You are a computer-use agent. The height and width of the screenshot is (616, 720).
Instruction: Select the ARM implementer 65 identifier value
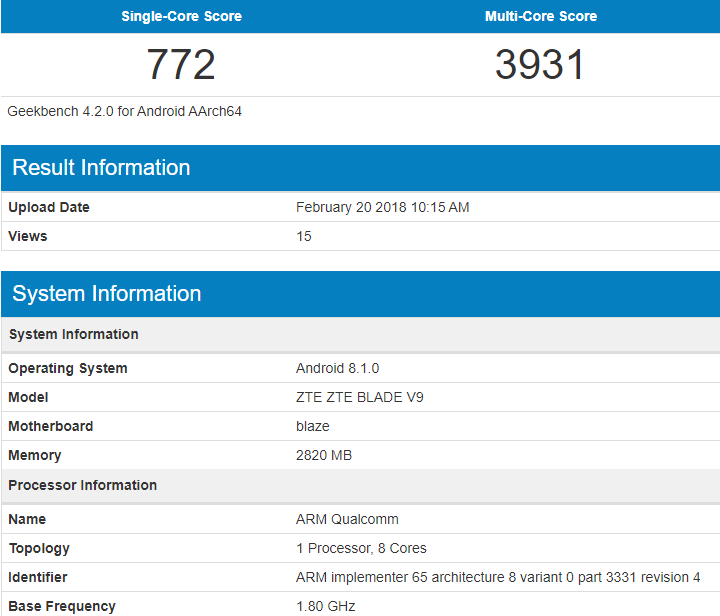498,577
